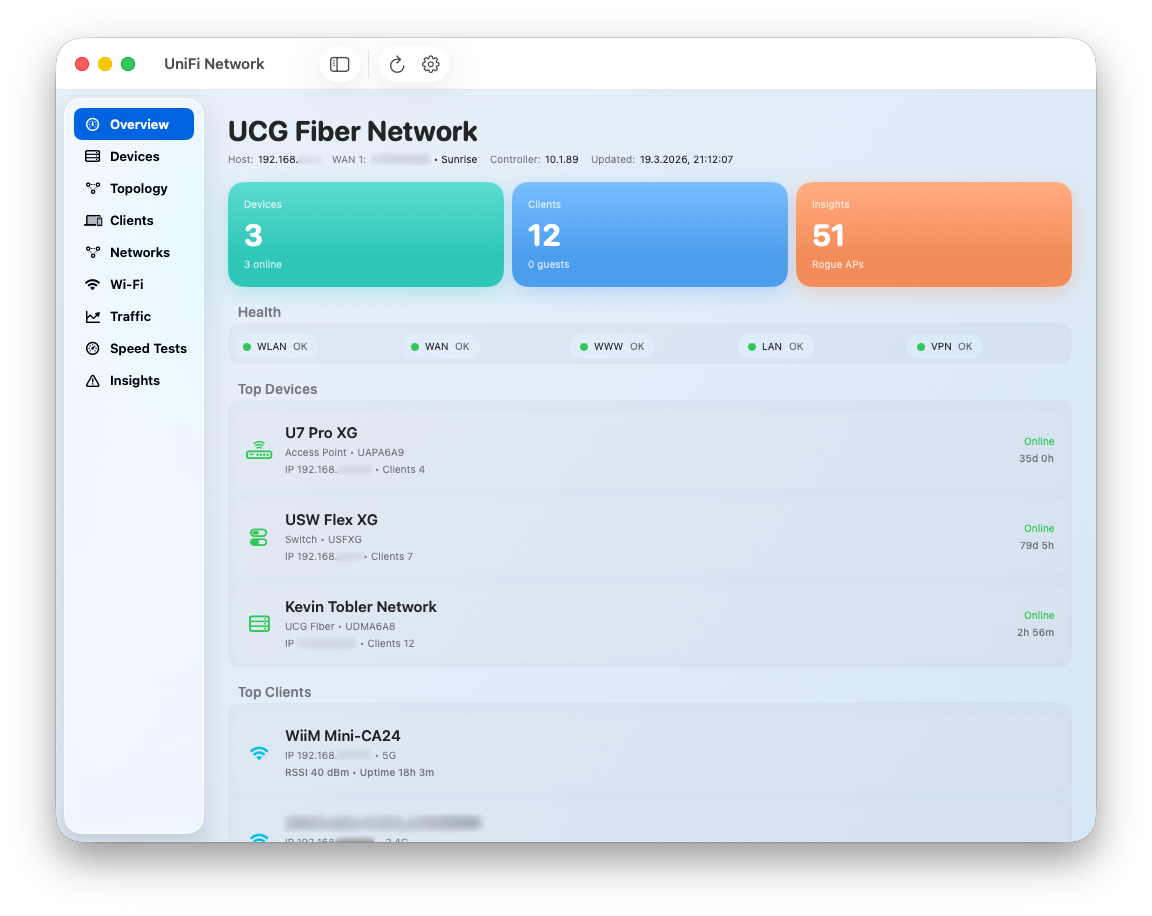The width and height of the screenshot is (1152, 916).
Task: Open the app settings gear
Action: coord(430,63)
